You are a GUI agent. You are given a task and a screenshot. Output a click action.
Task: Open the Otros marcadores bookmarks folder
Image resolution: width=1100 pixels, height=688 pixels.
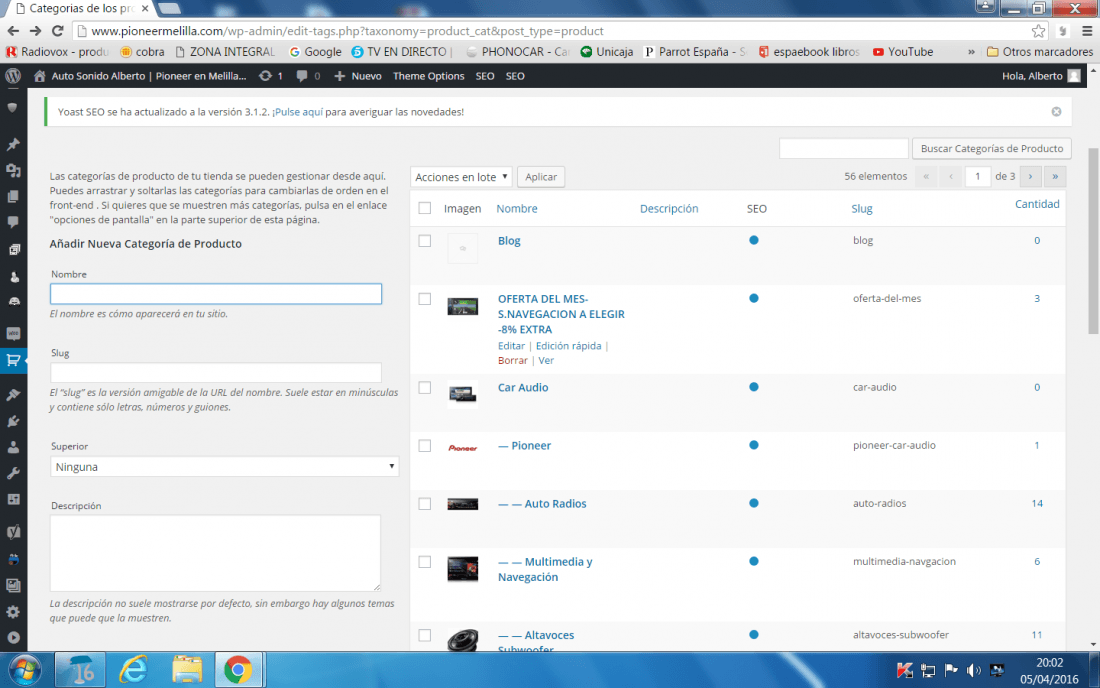point(1040,52)
